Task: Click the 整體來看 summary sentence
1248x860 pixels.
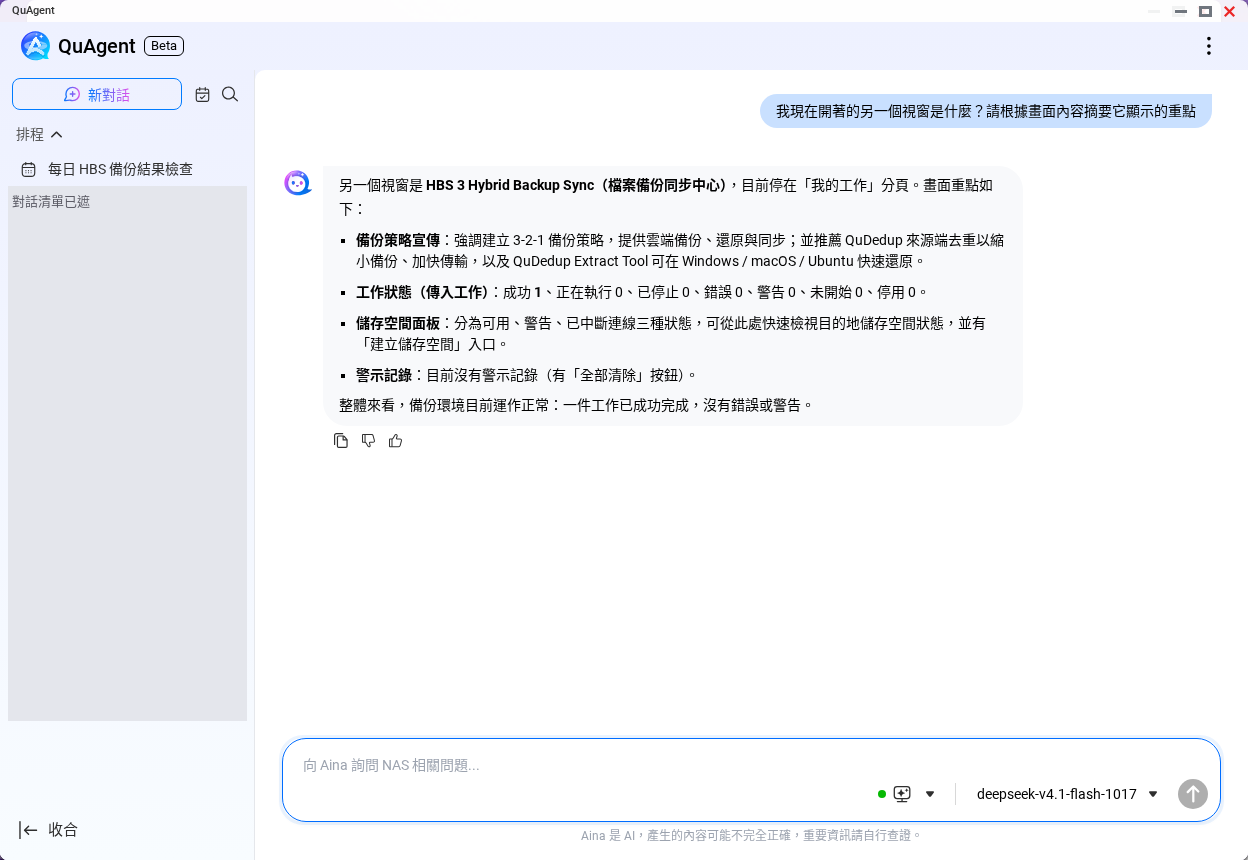Action: (576, 405)
